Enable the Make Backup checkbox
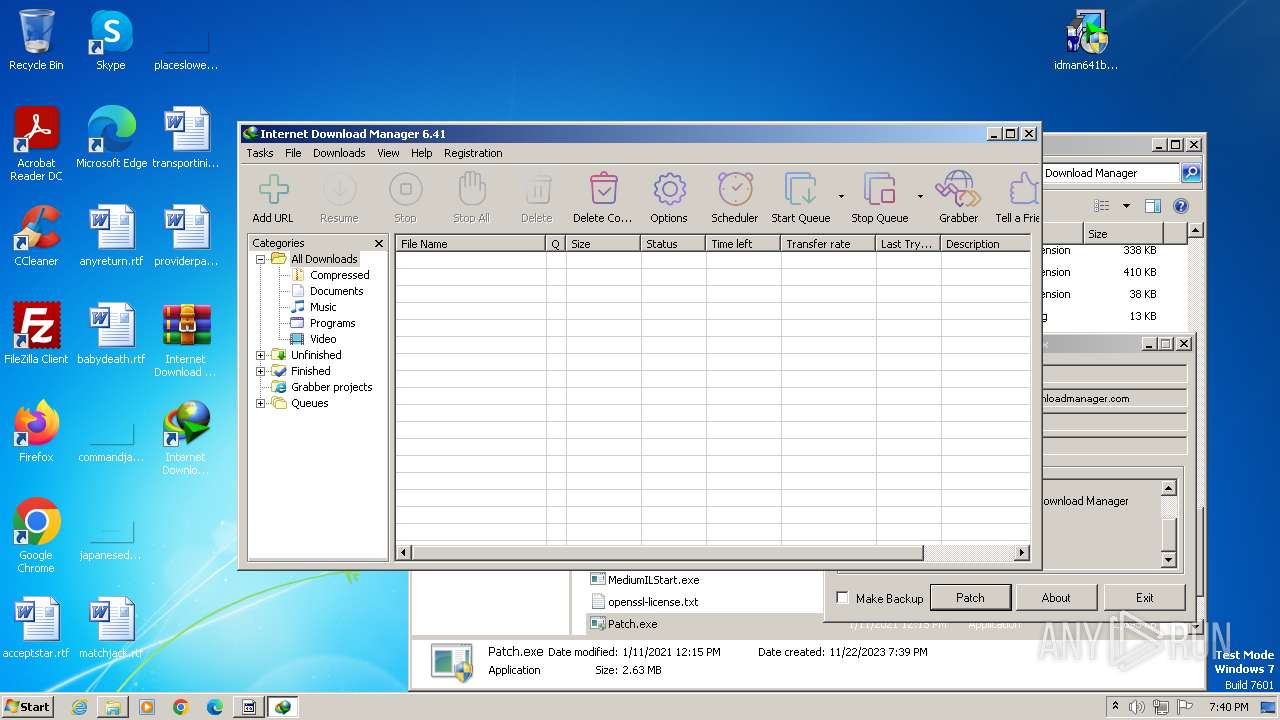The height and width of the screenshot is (720, 1280). coord(842,598)
